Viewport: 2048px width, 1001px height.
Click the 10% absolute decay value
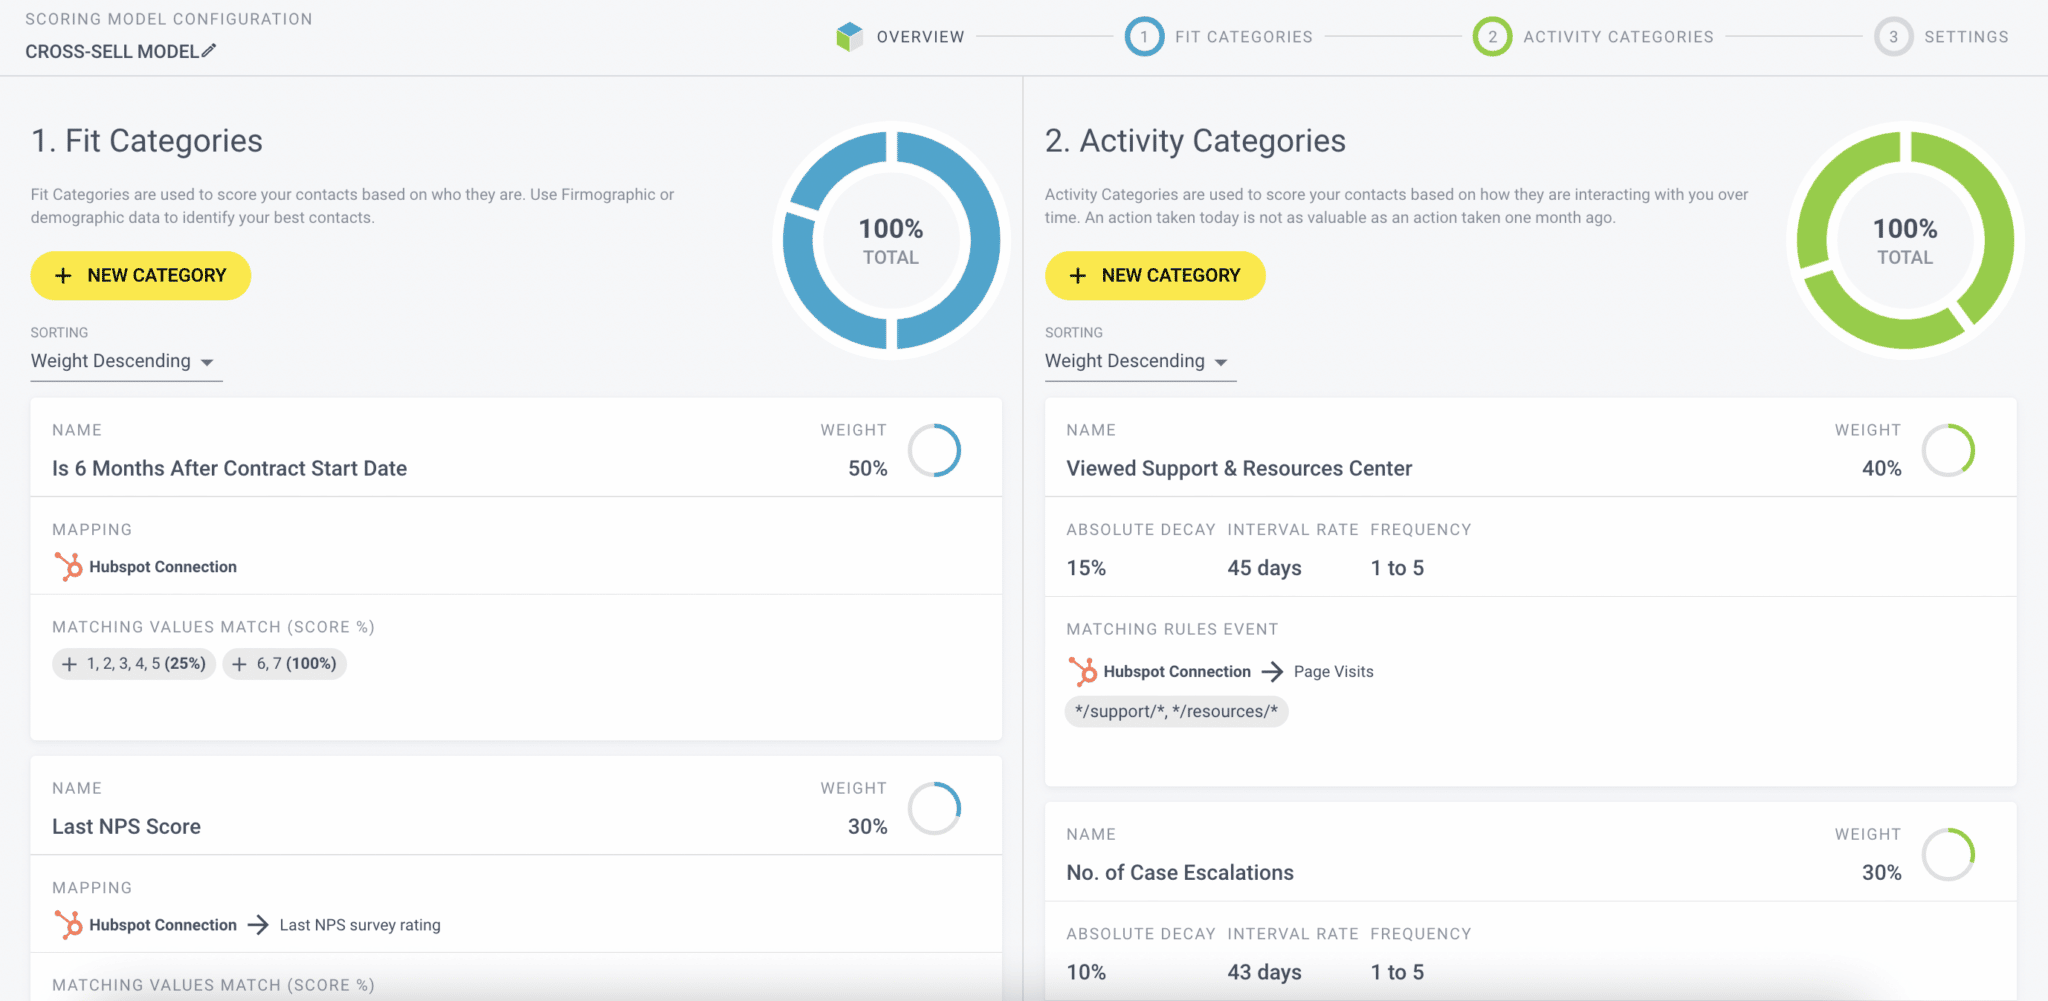(x=1086, y=972)
